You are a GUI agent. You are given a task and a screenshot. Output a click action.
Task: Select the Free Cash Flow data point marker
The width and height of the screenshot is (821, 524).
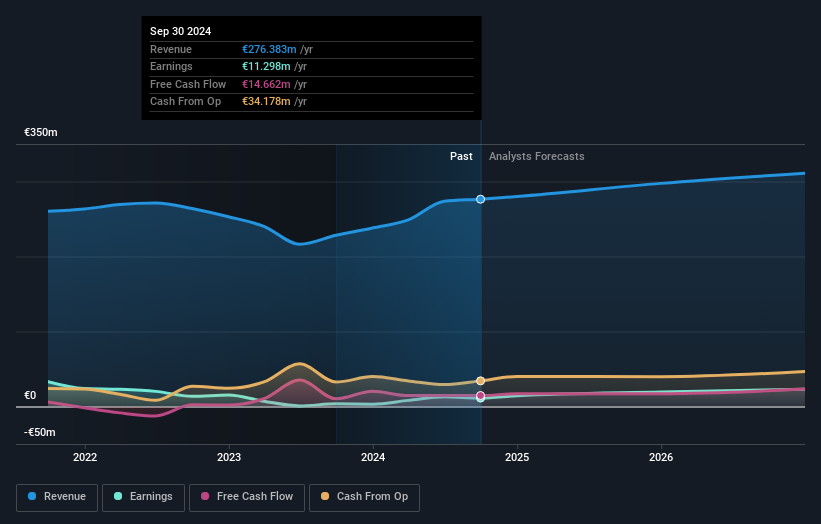tap(480, 395)
